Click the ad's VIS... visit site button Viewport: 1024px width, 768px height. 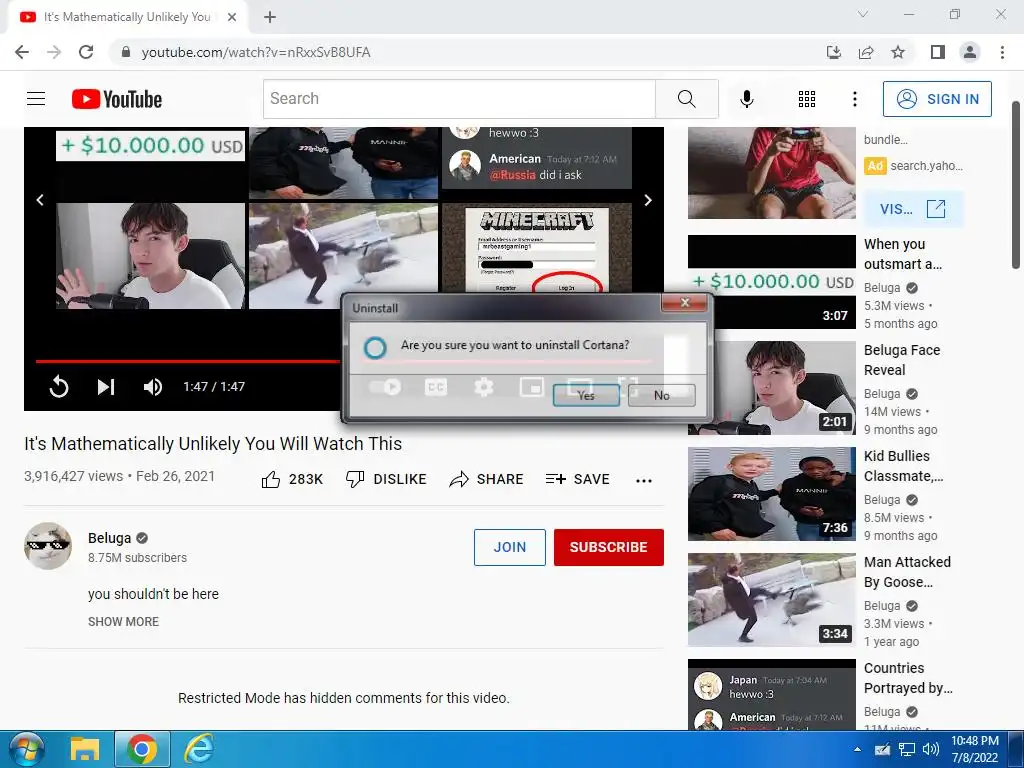913,209
